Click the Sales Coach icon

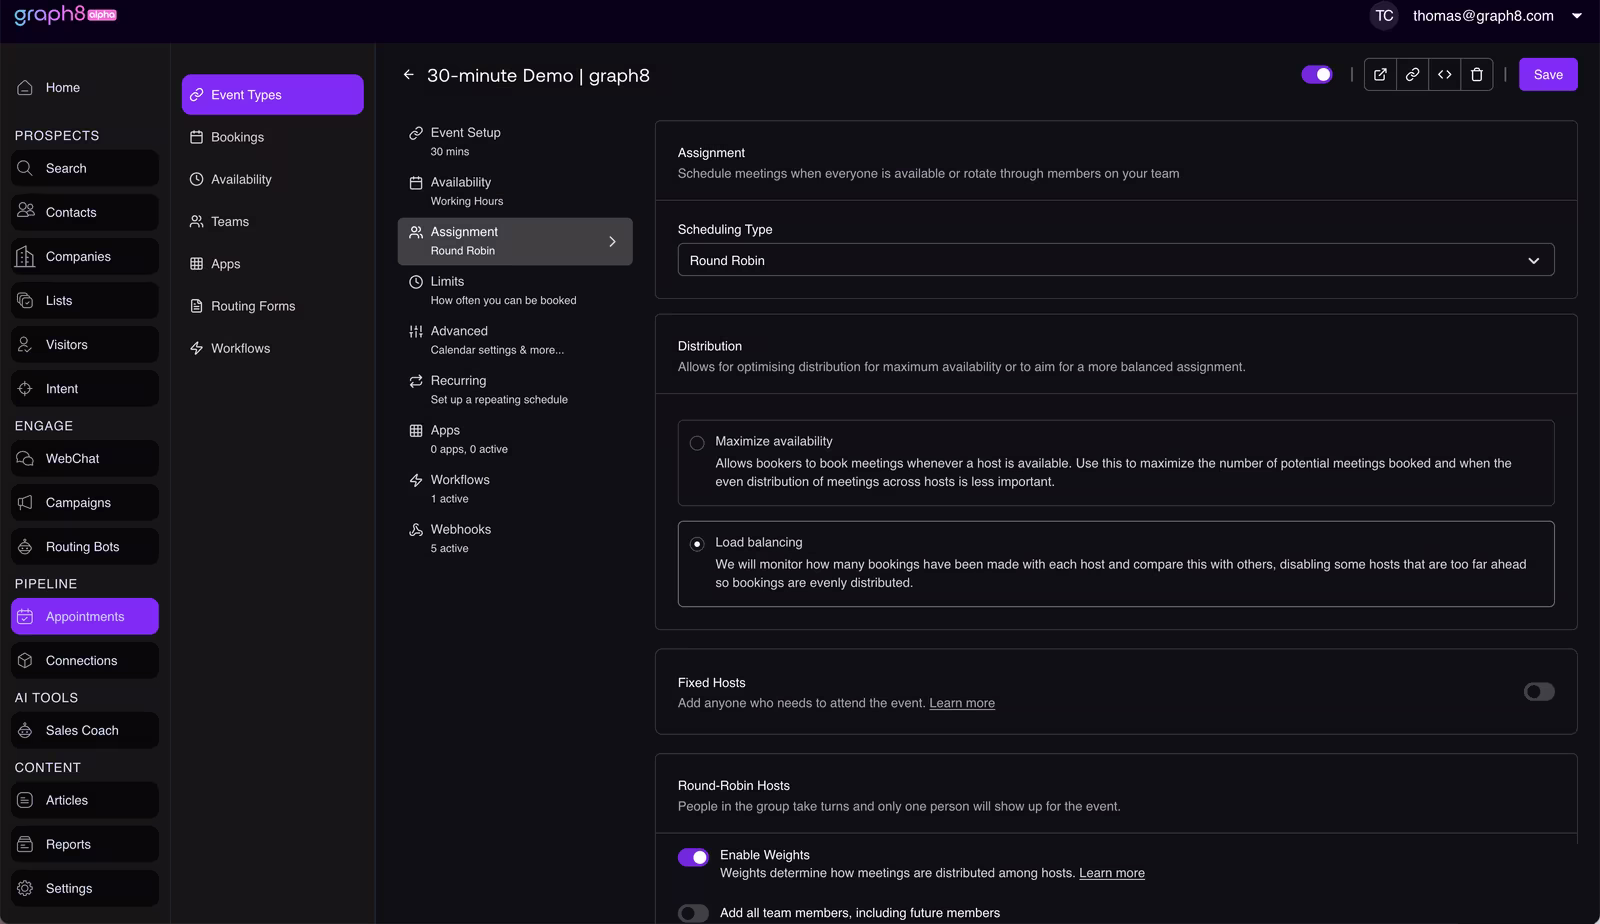tap(25, 731)
